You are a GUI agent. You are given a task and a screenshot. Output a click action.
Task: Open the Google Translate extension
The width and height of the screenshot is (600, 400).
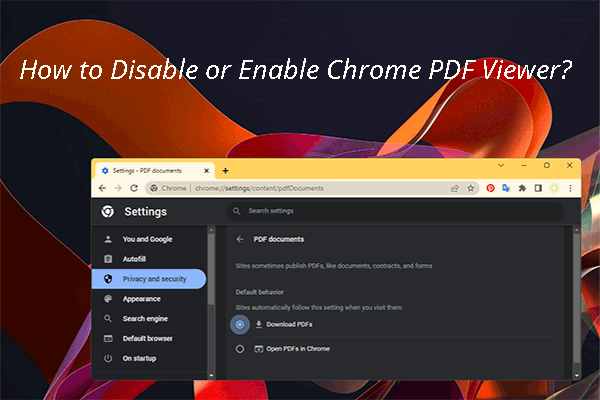506,188
